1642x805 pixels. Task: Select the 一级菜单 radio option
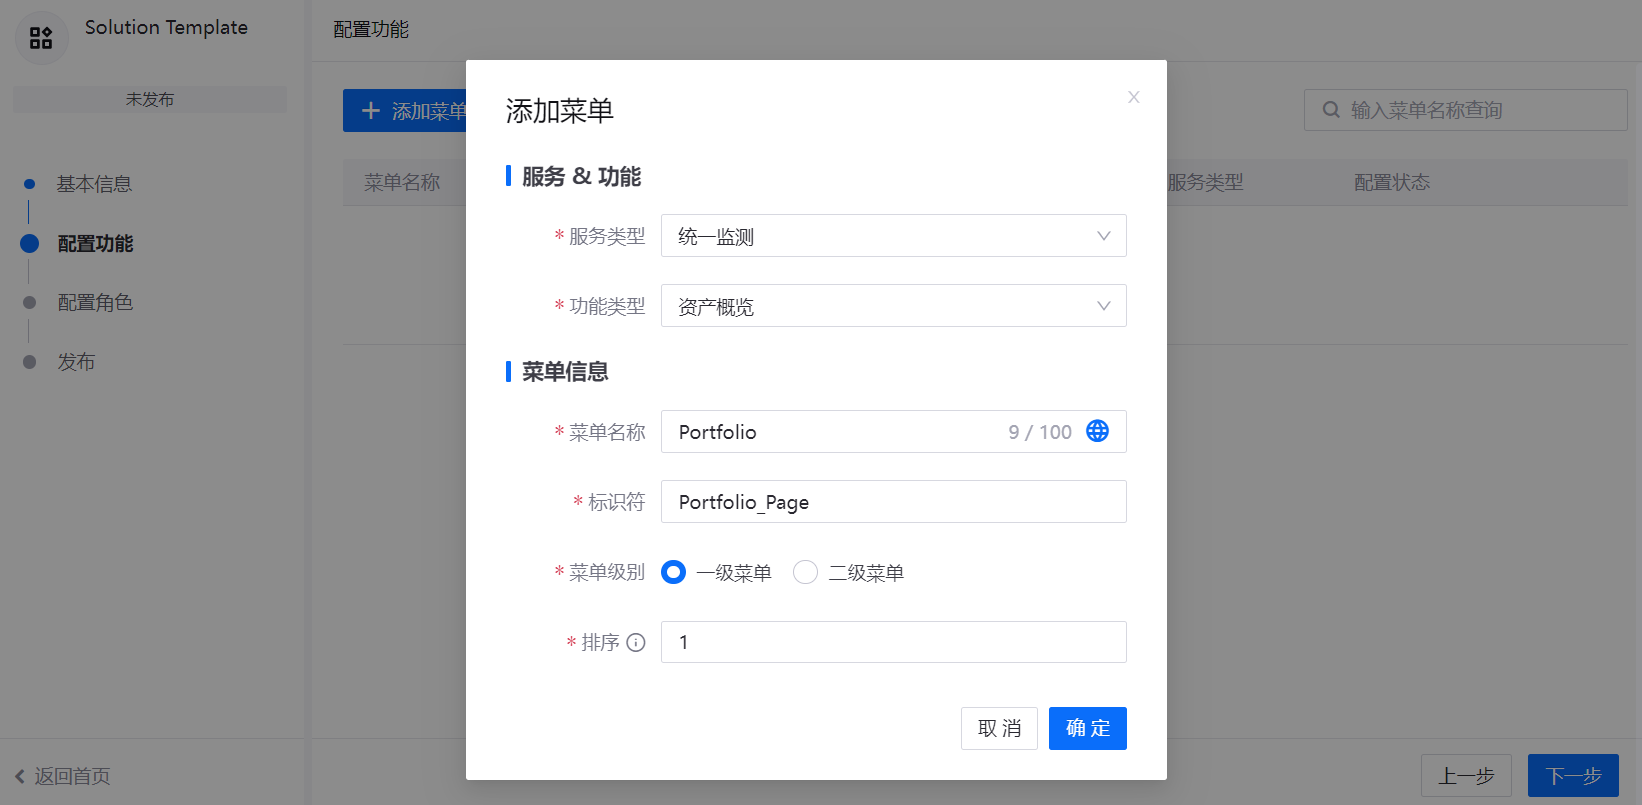(x=674, y=572)
